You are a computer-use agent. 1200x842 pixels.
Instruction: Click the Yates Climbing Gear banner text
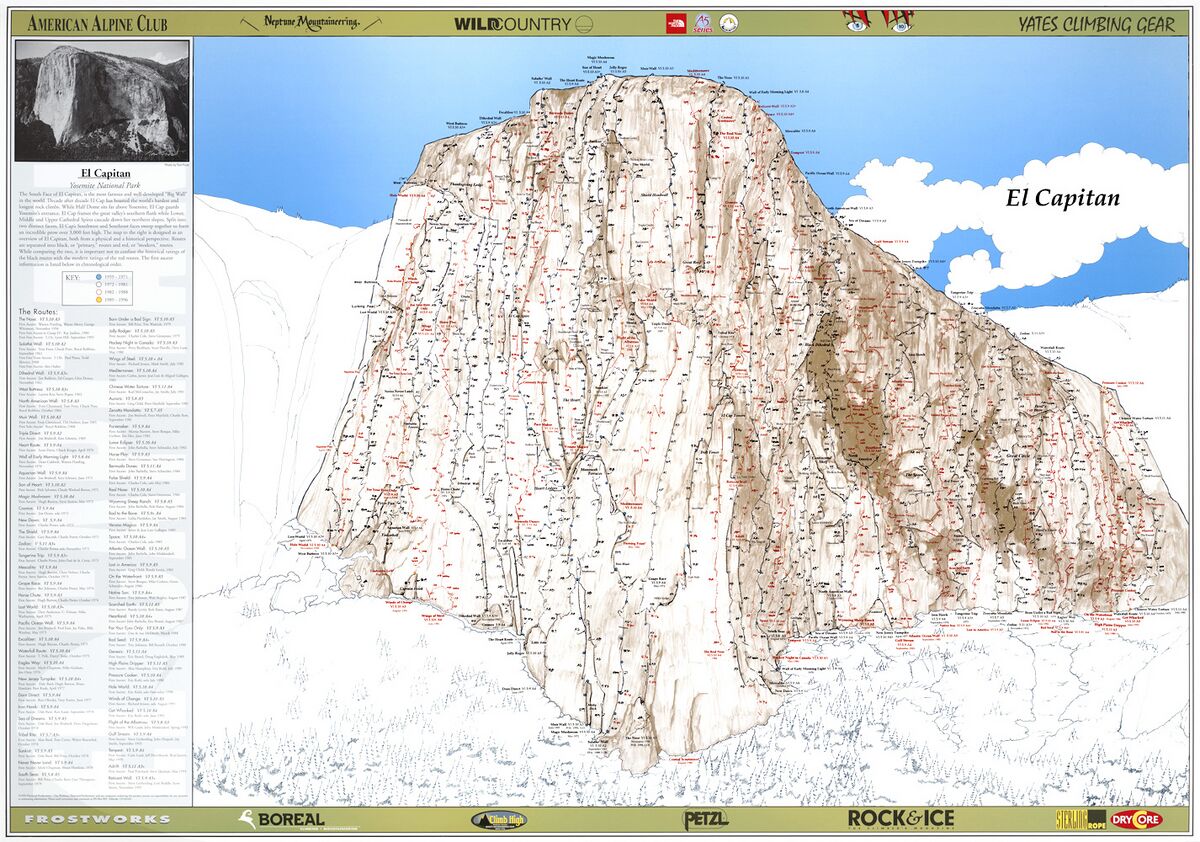tap(1097, 23)
